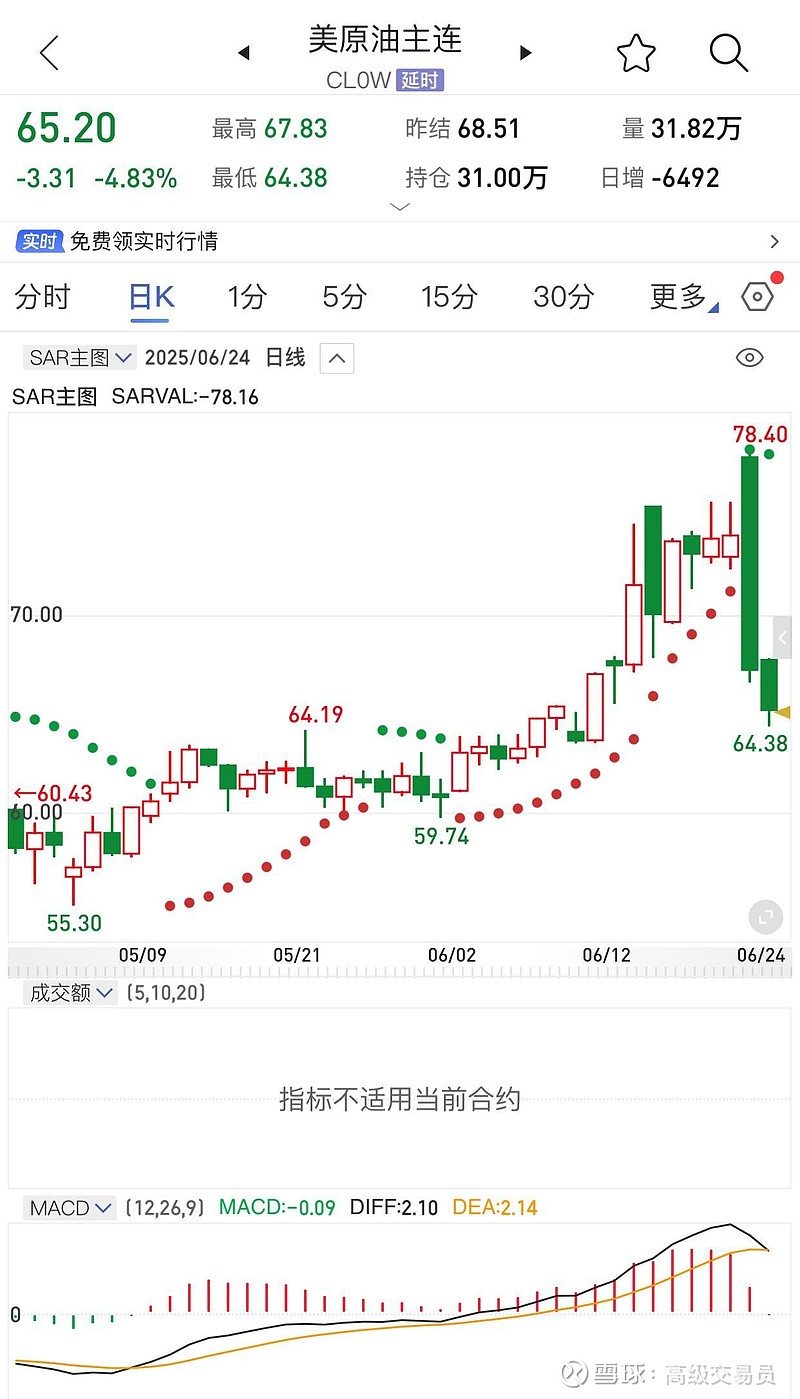This screenshot has height=1399, width=800.
Task: Select the 日K tab
Action: point(152,297)
